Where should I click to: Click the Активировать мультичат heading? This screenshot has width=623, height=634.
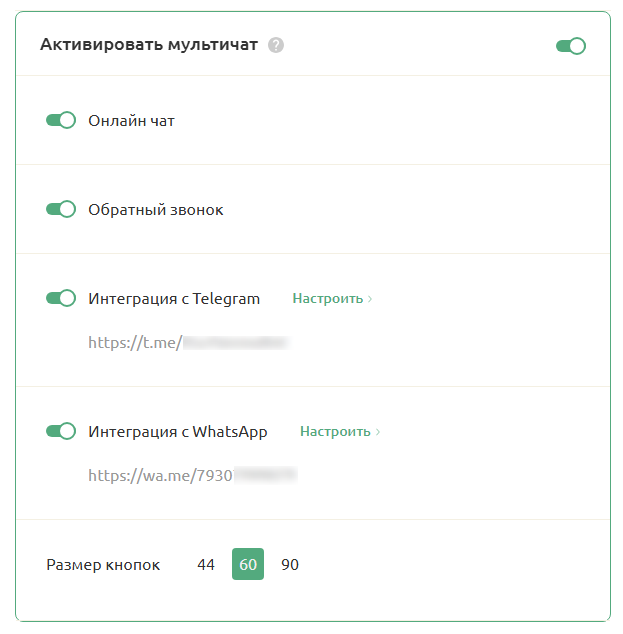point(149,45)
